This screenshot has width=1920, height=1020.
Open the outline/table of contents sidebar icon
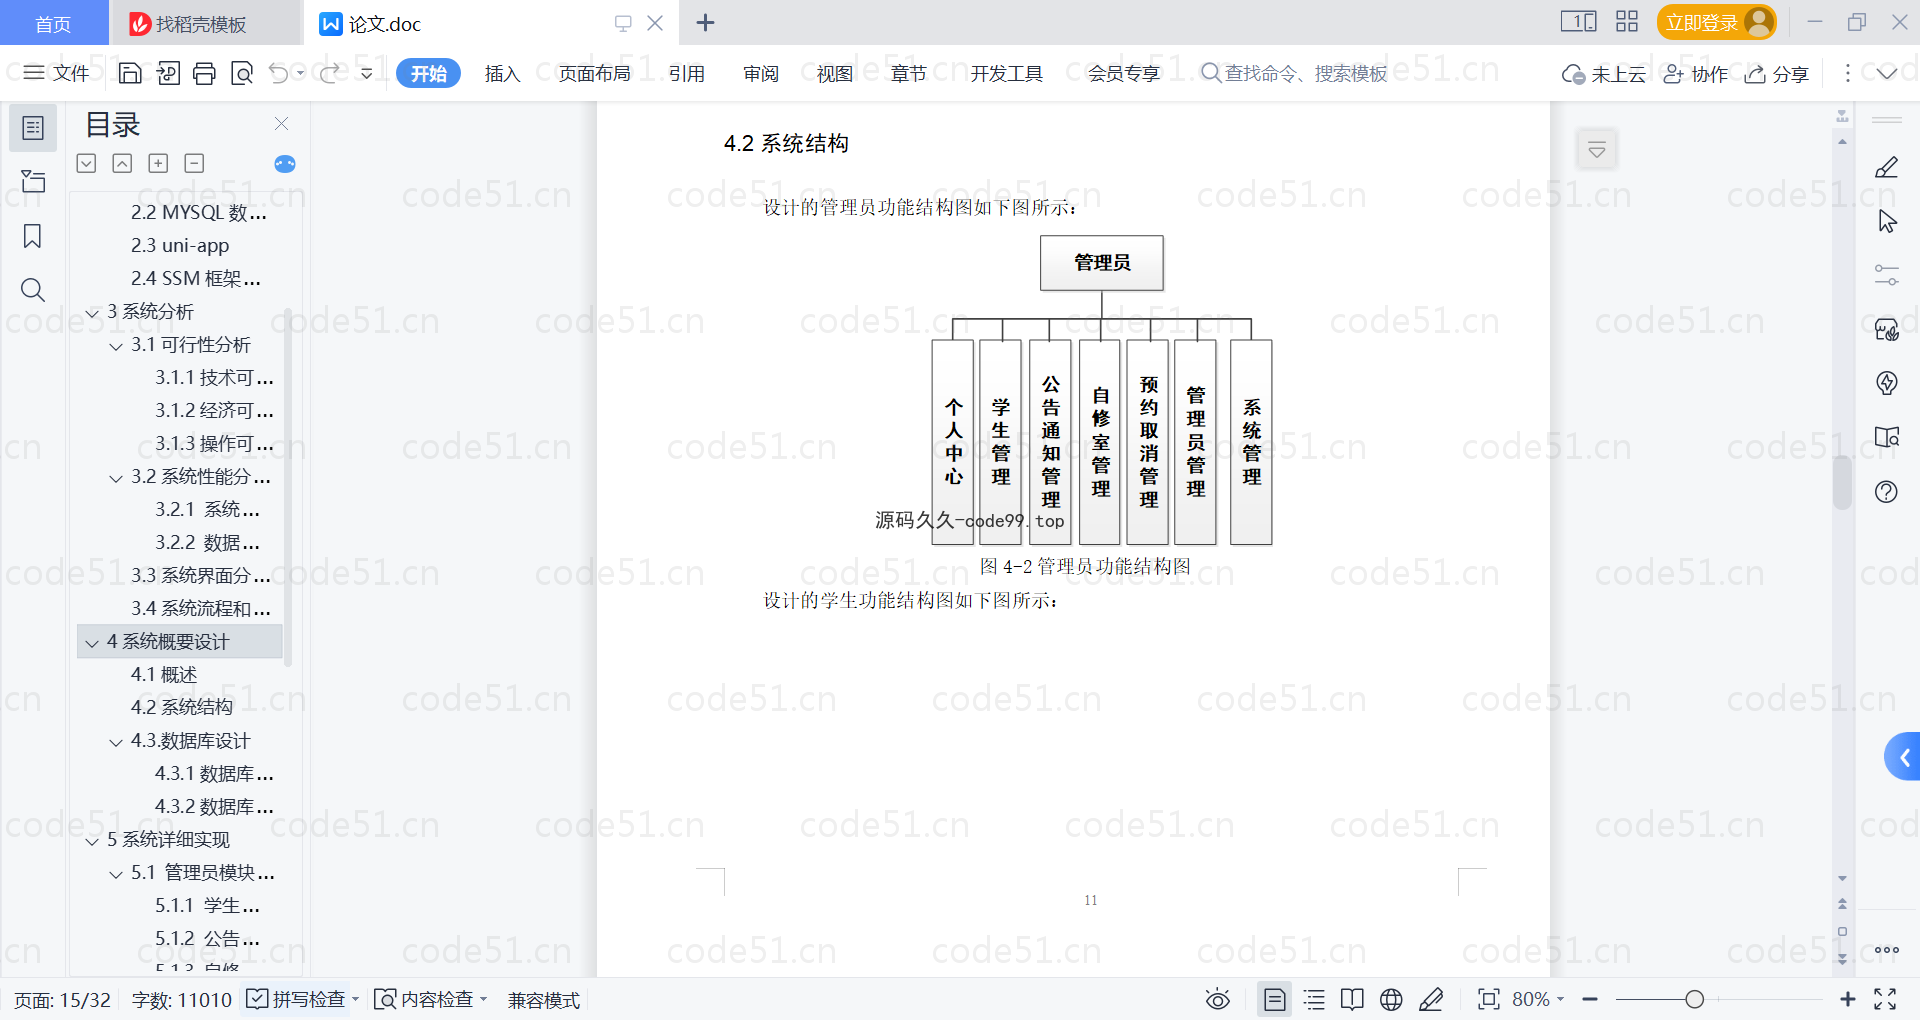pos(33,128)
